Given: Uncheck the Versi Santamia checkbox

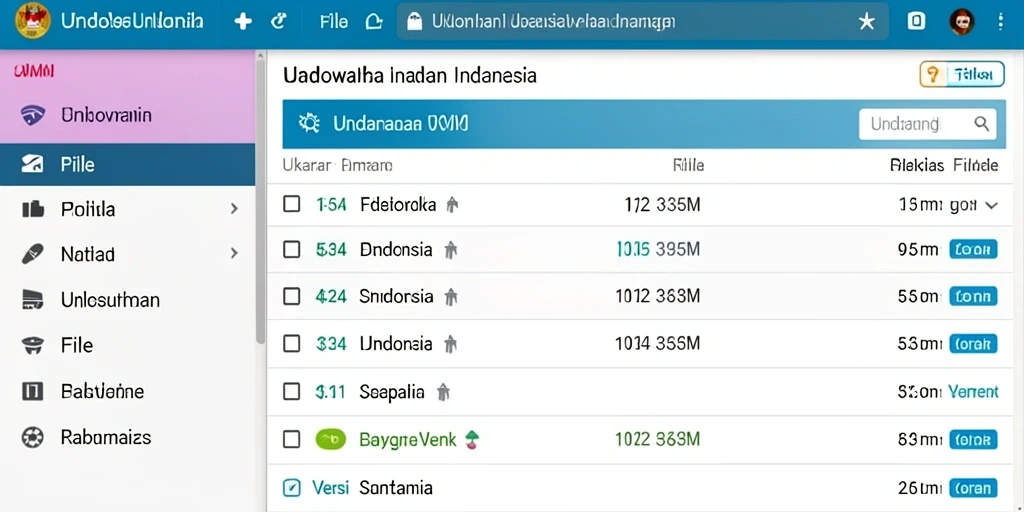Looking at the screenshot, I should click(x=291, y=487).
